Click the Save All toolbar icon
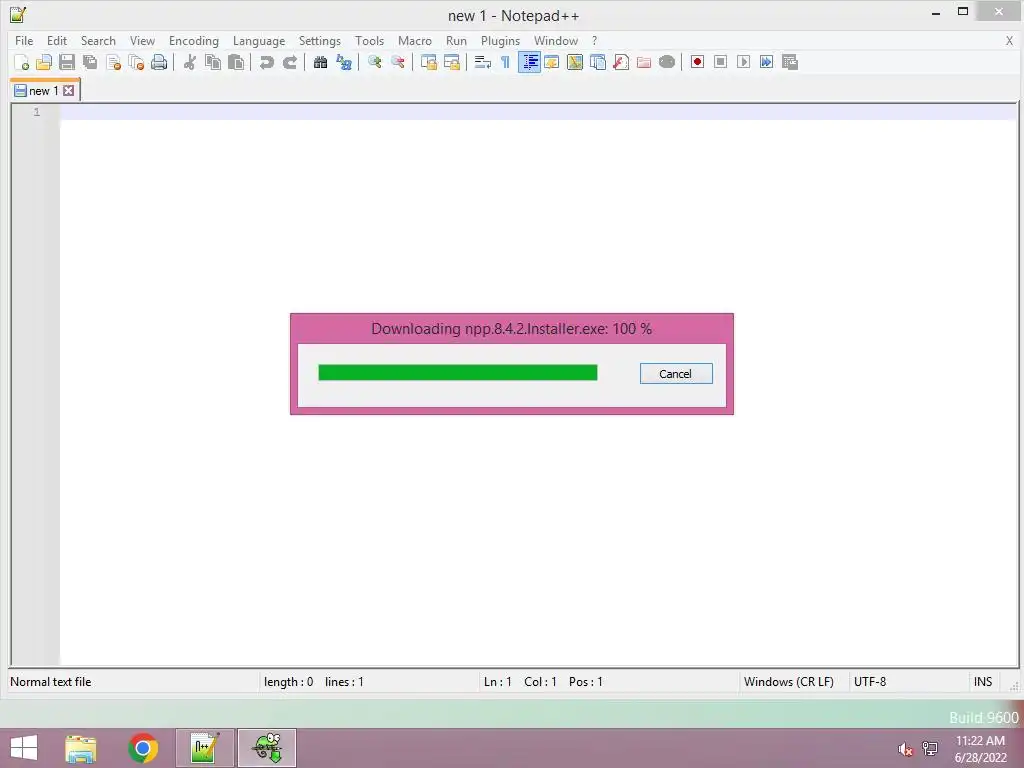Image resolution: width=1024 pixels, height=768 pixels. (90, 62)
